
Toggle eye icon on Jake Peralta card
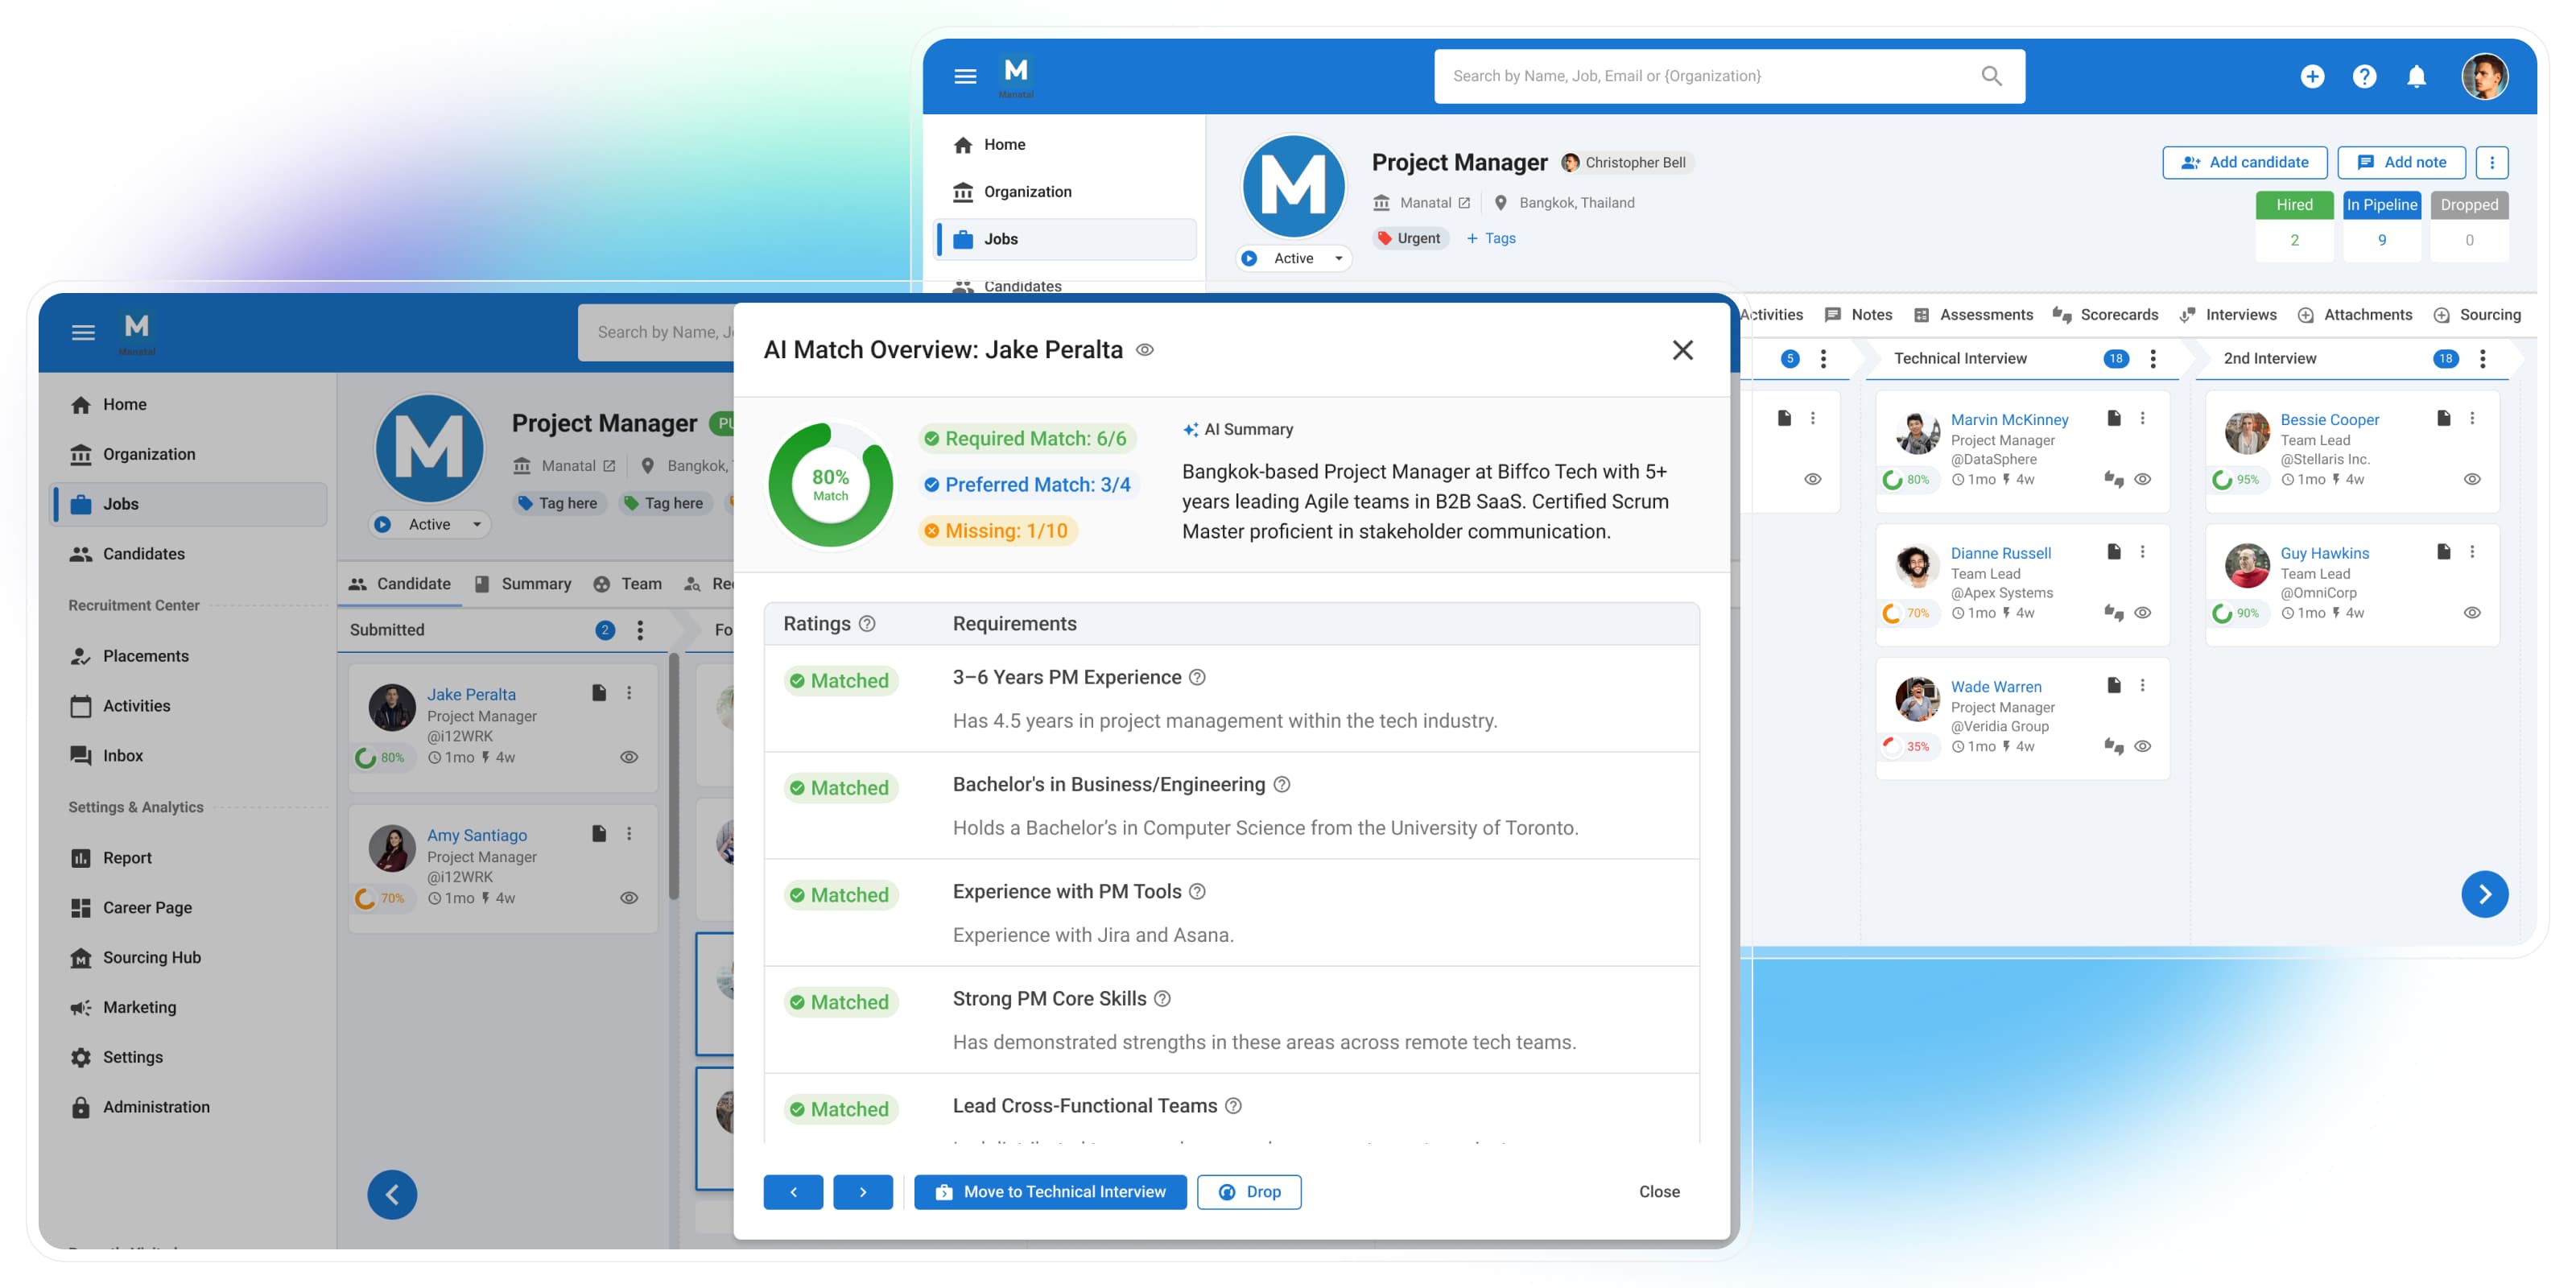[629, 757]
